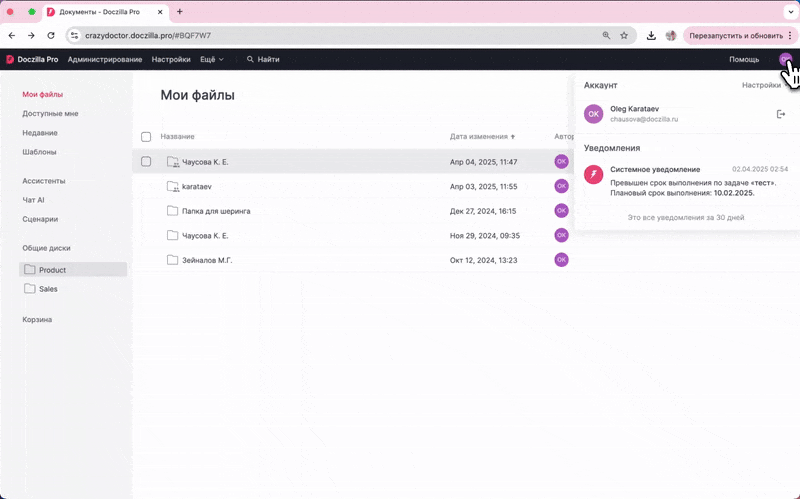Open the browser downloads icon
800x499 pixels.
tap(651, 35)
